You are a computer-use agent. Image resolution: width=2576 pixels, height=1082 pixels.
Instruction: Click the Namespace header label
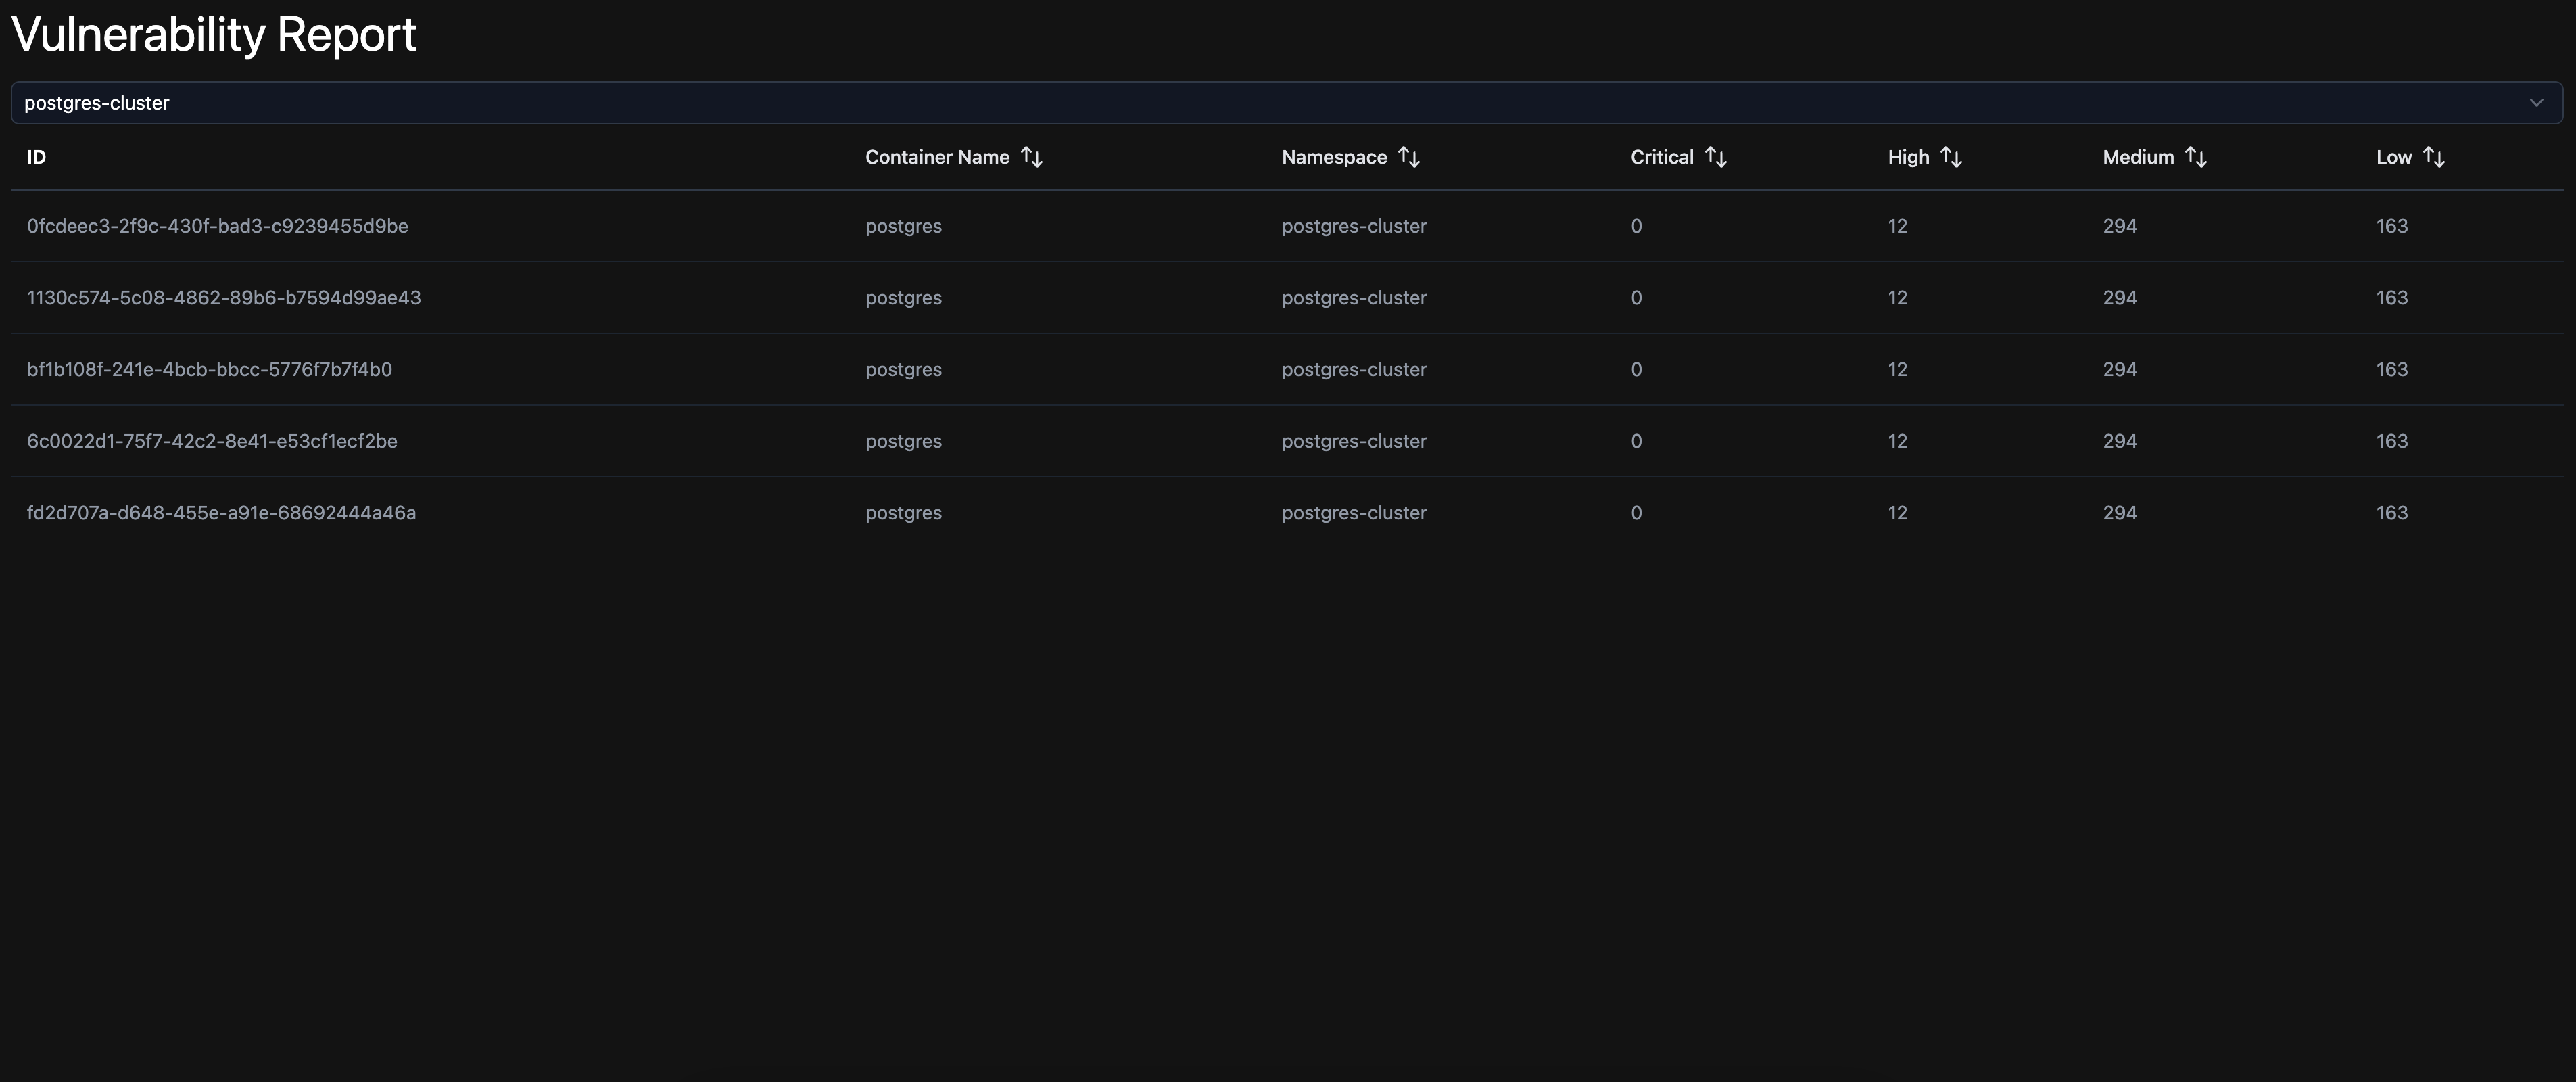[x=1333, y=157]
